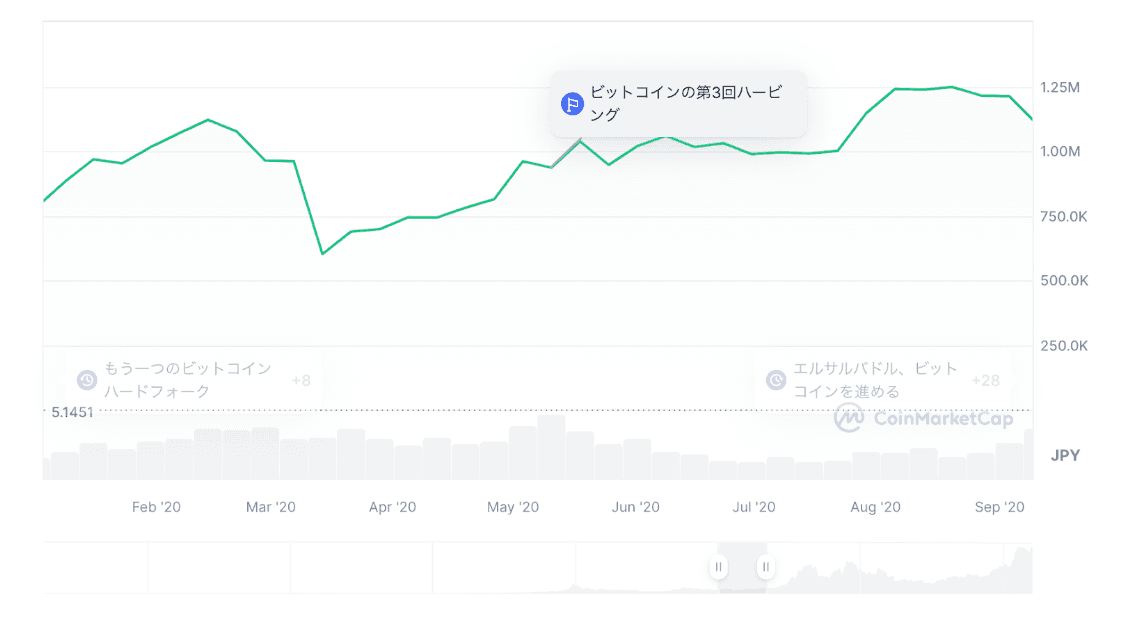
Task: Click the clock icon beside the hard fork event
Action: tap(87, 380)
